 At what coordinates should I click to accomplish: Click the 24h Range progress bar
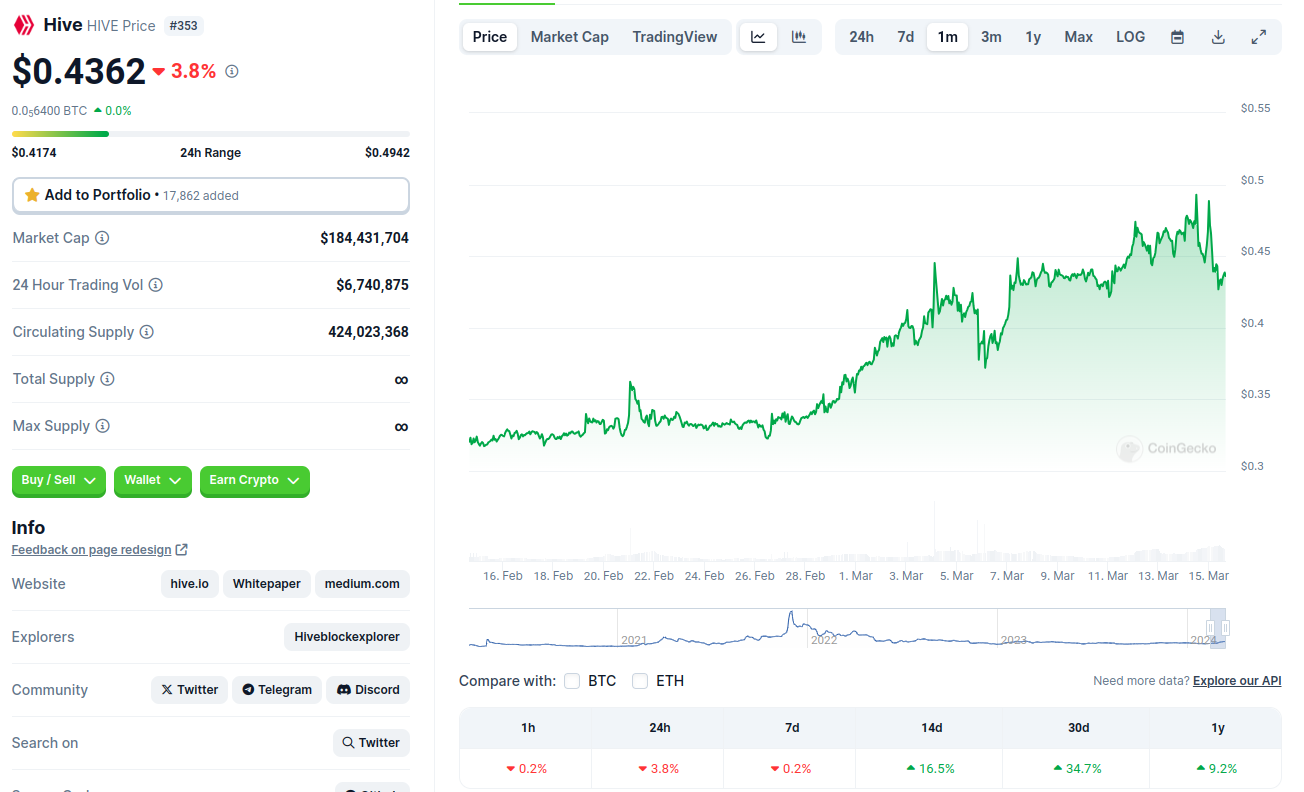pyautogui.click(x=211, y=134)
